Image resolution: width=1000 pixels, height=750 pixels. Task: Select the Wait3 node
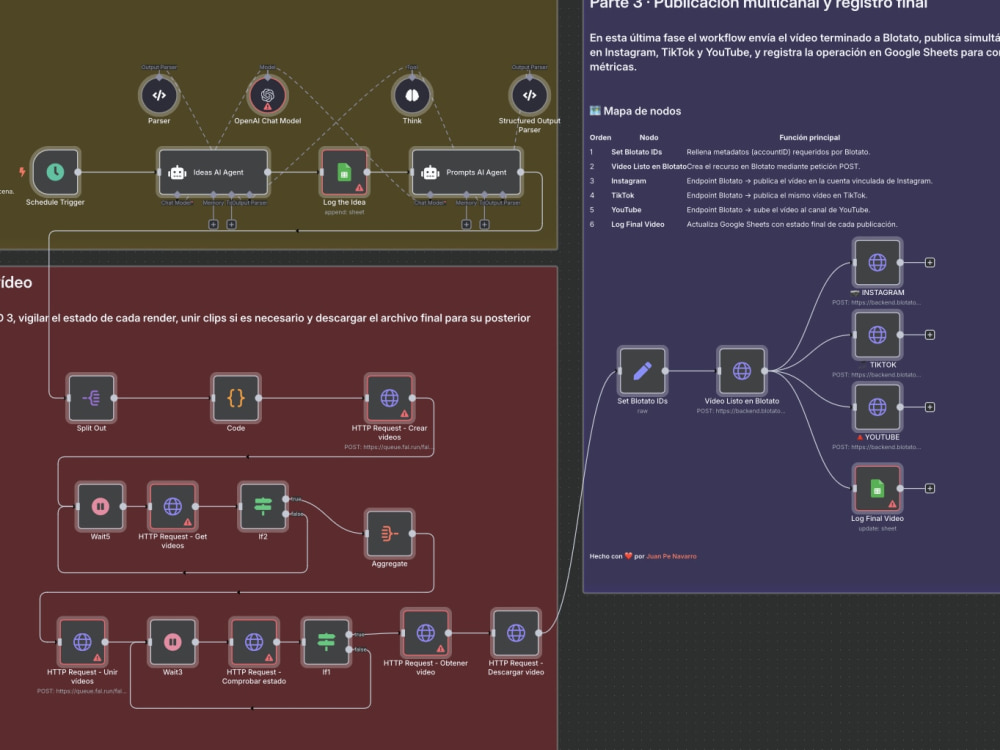tap(172, 642)
